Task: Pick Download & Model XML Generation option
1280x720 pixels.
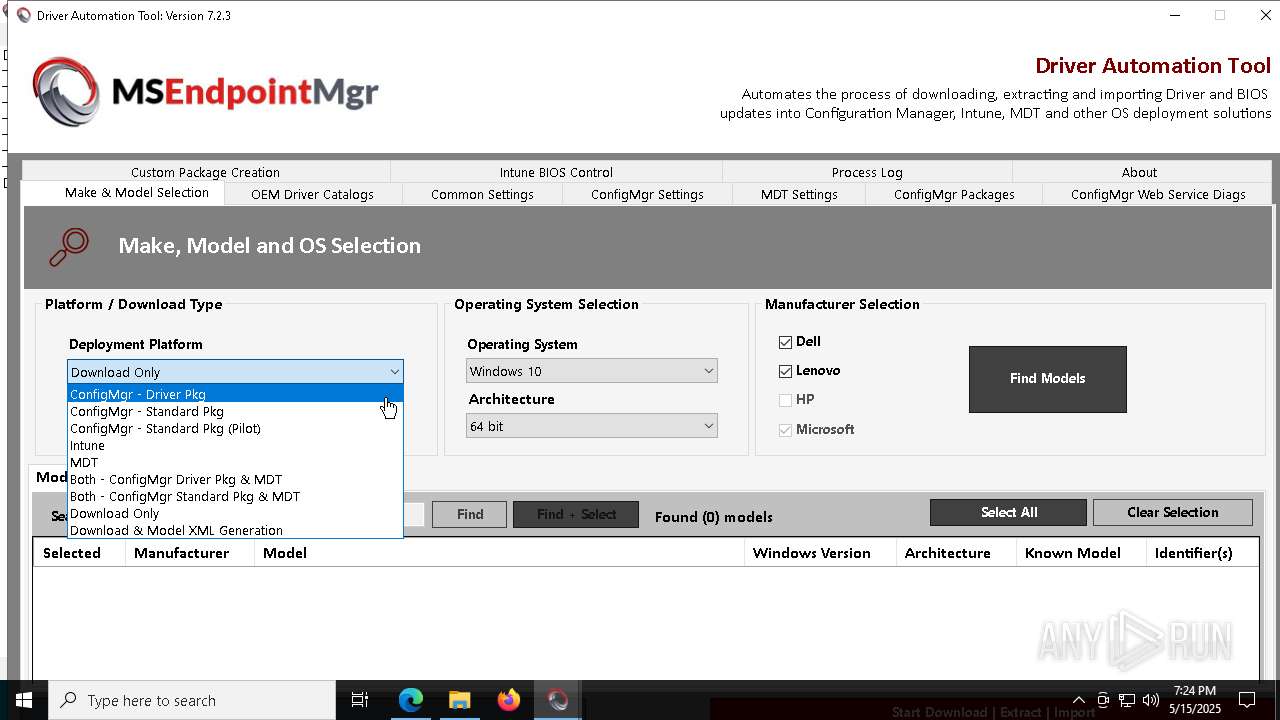Action: coord(235,530)
